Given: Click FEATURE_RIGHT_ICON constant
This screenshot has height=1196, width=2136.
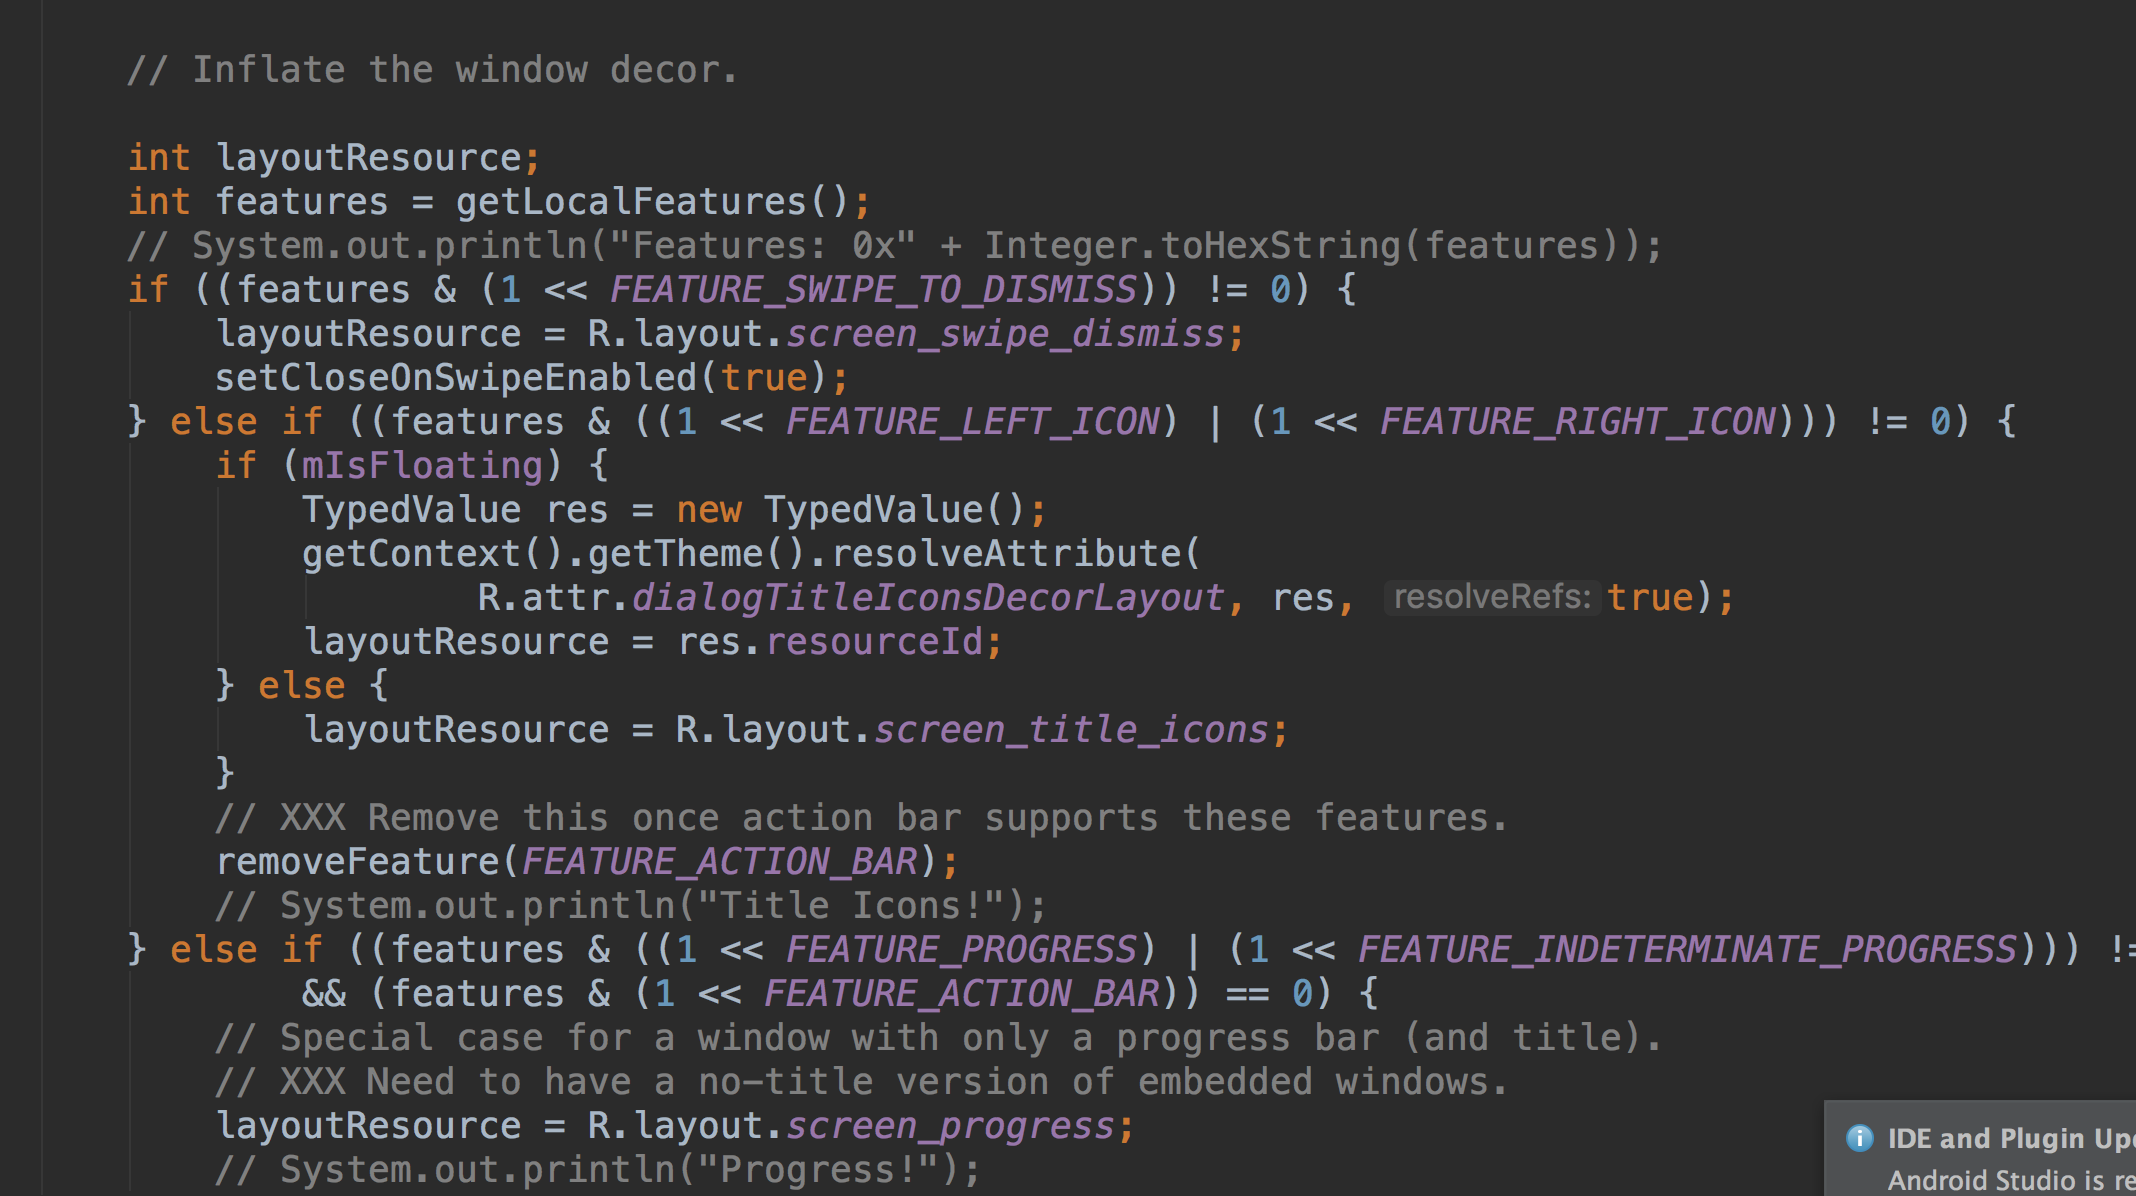Looking at the screenshot, I should tap(1577, 422).
